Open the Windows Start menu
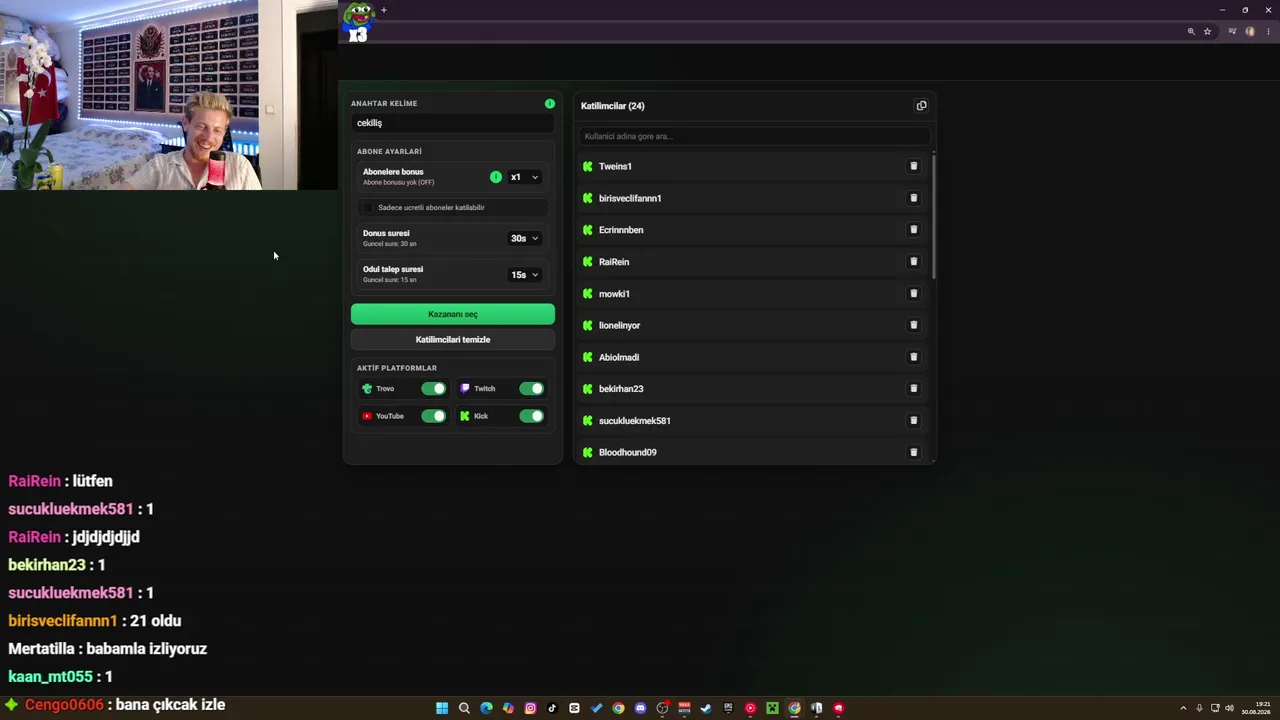Image resolution: width=1280 pixels, height=720 pixels. [x=442, y=708]
